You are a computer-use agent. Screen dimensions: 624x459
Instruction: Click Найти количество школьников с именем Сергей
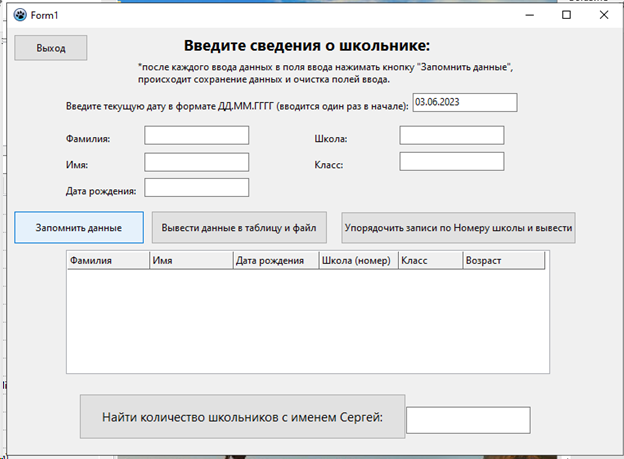pyautogui.click(x=242, y=417)
